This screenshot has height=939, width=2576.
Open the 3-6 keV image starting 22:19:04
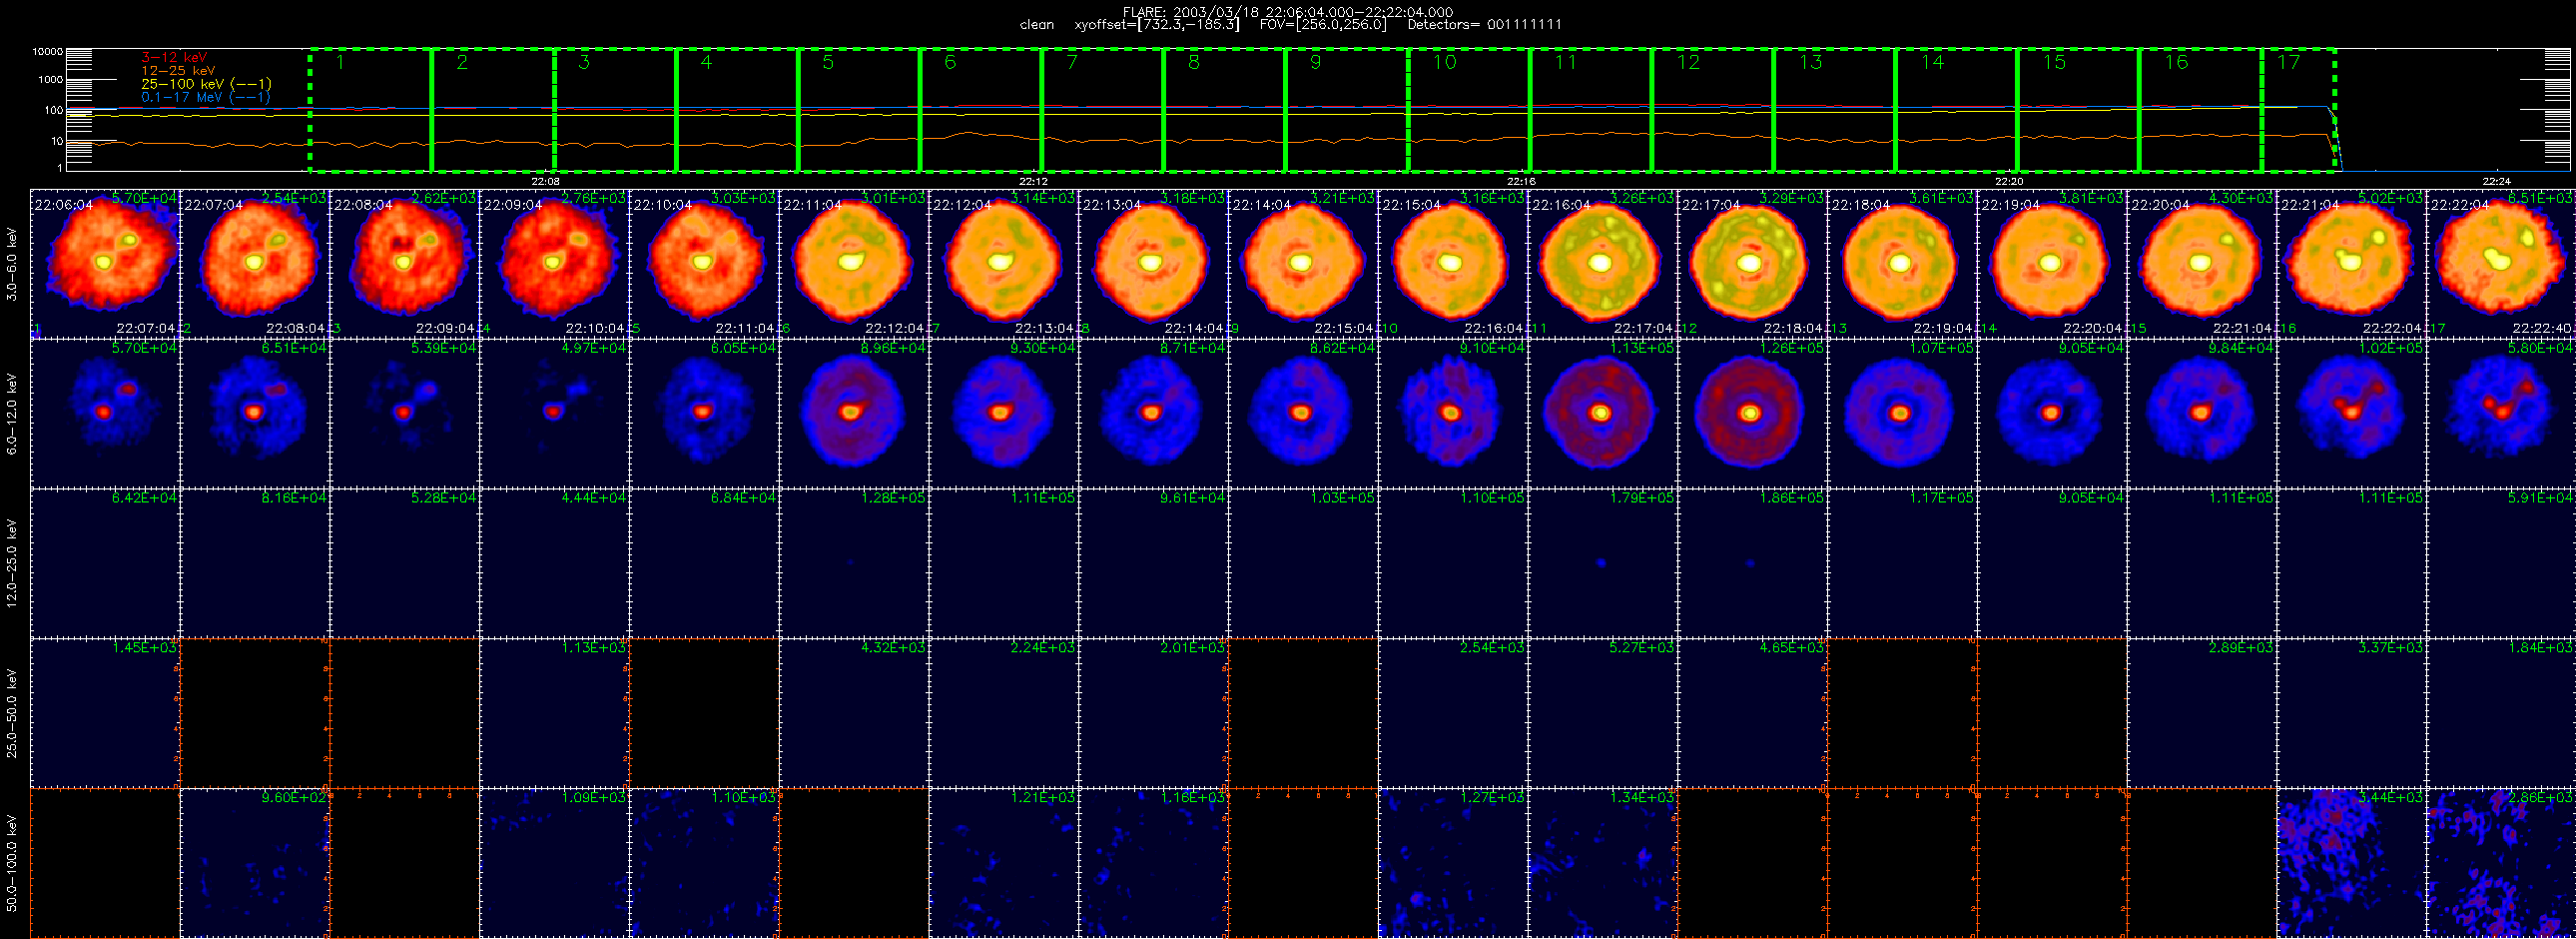click(2052, 263)
